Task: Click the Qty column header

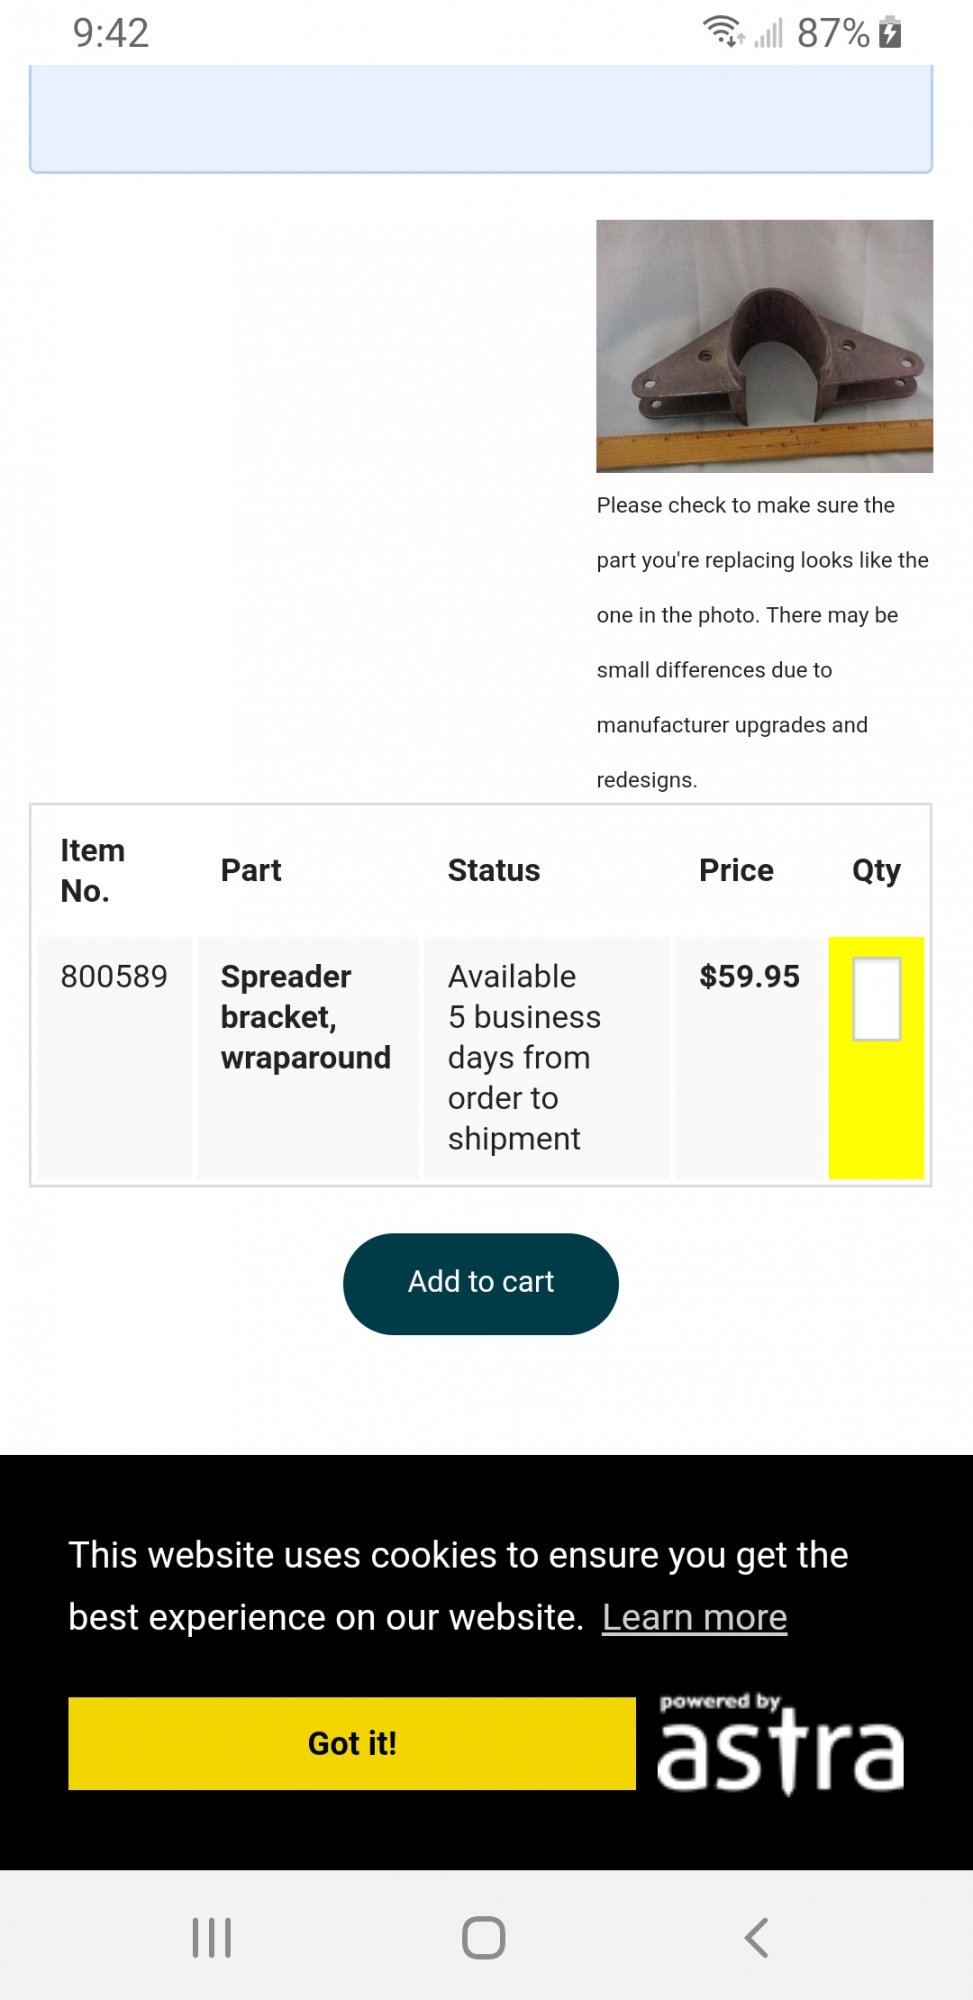Action: point(876,870)
